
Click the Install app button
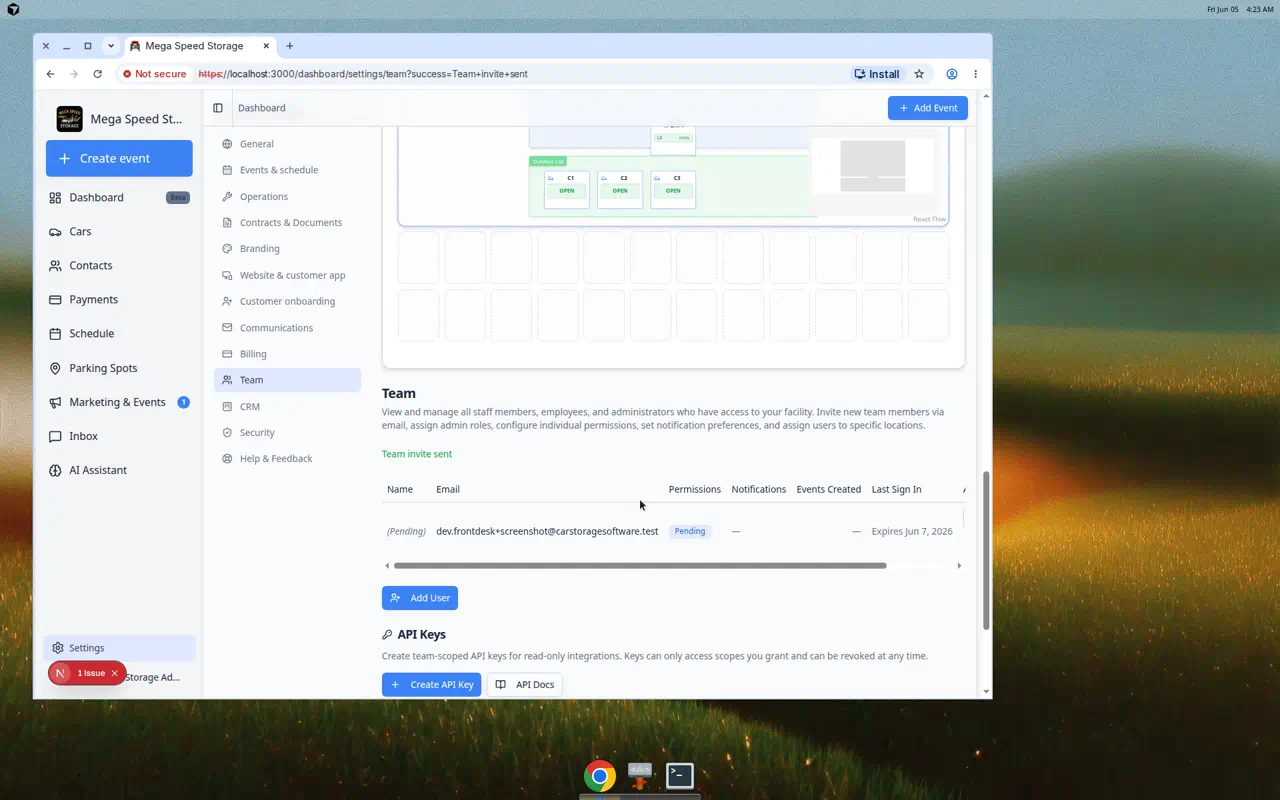(x=877, y=74)
